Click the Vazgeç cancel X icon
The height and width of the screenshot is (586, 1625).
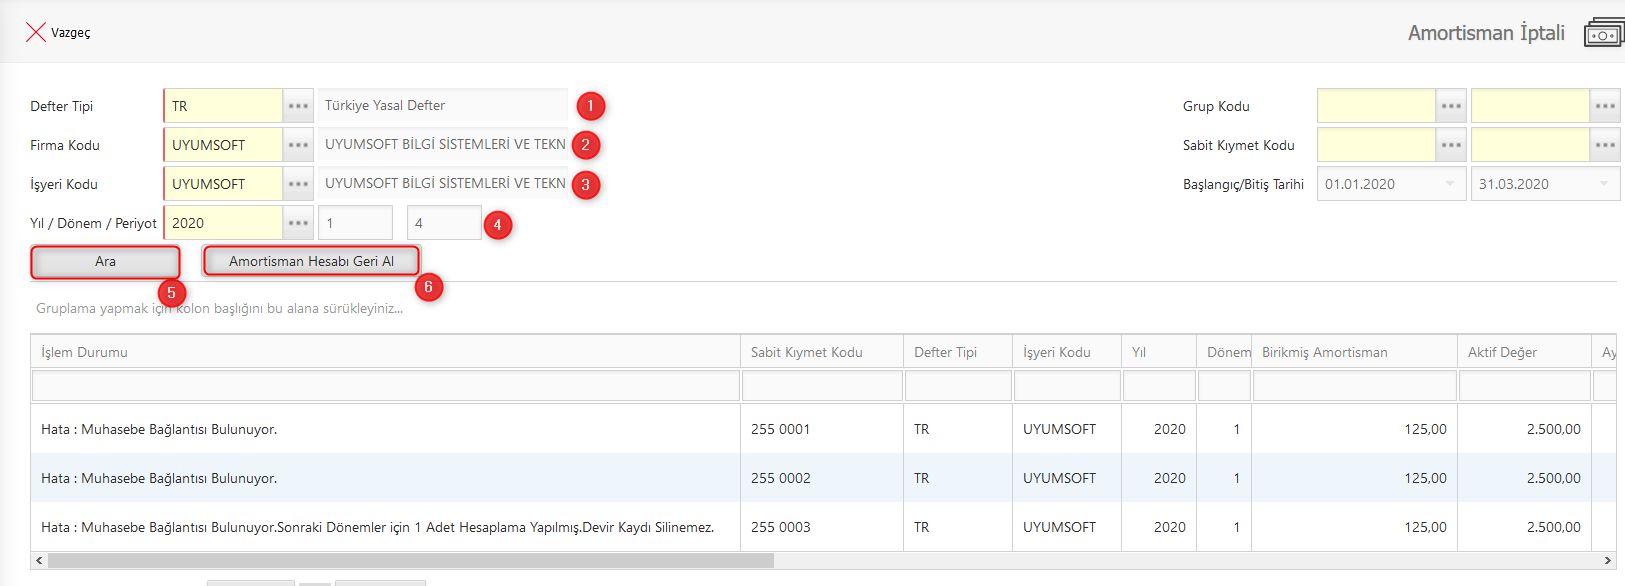36,32
